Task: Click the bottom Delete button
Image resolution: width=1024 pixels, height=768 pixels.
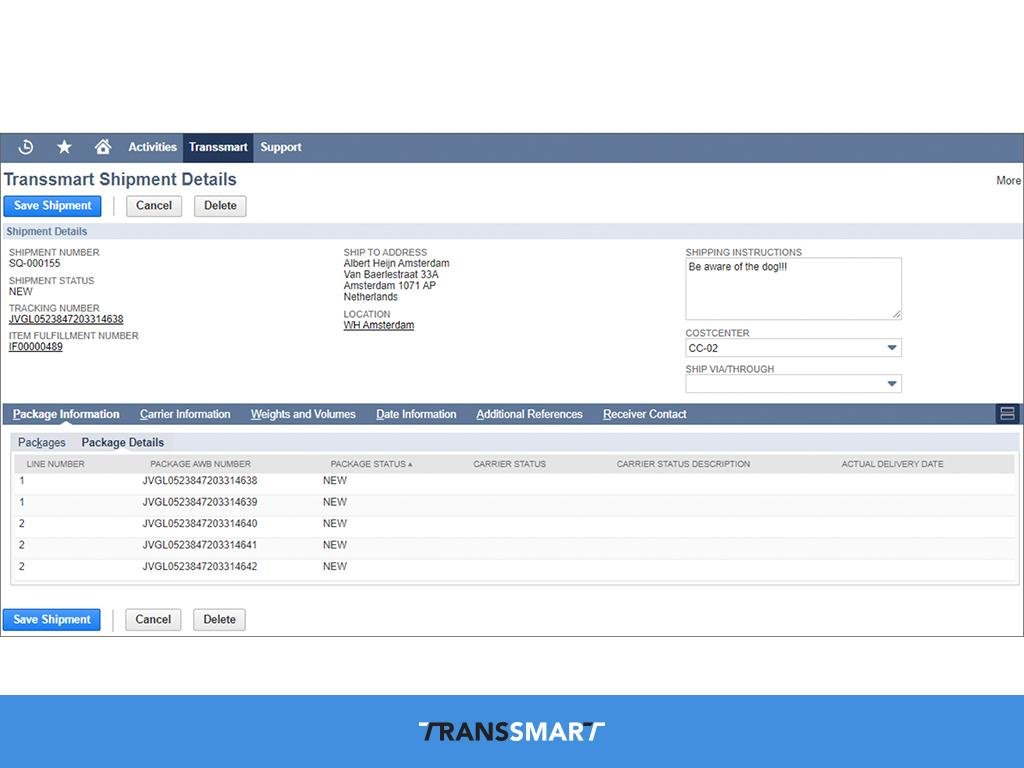Action: pos(219,619)
